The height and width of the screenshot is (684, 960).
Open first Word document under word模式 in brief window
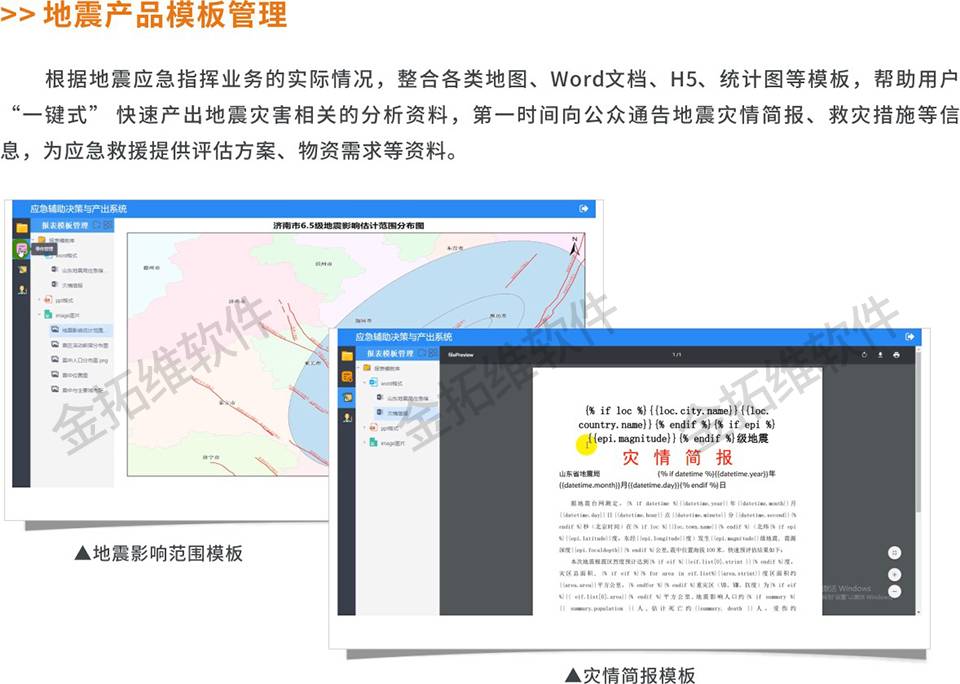(403, 398)
